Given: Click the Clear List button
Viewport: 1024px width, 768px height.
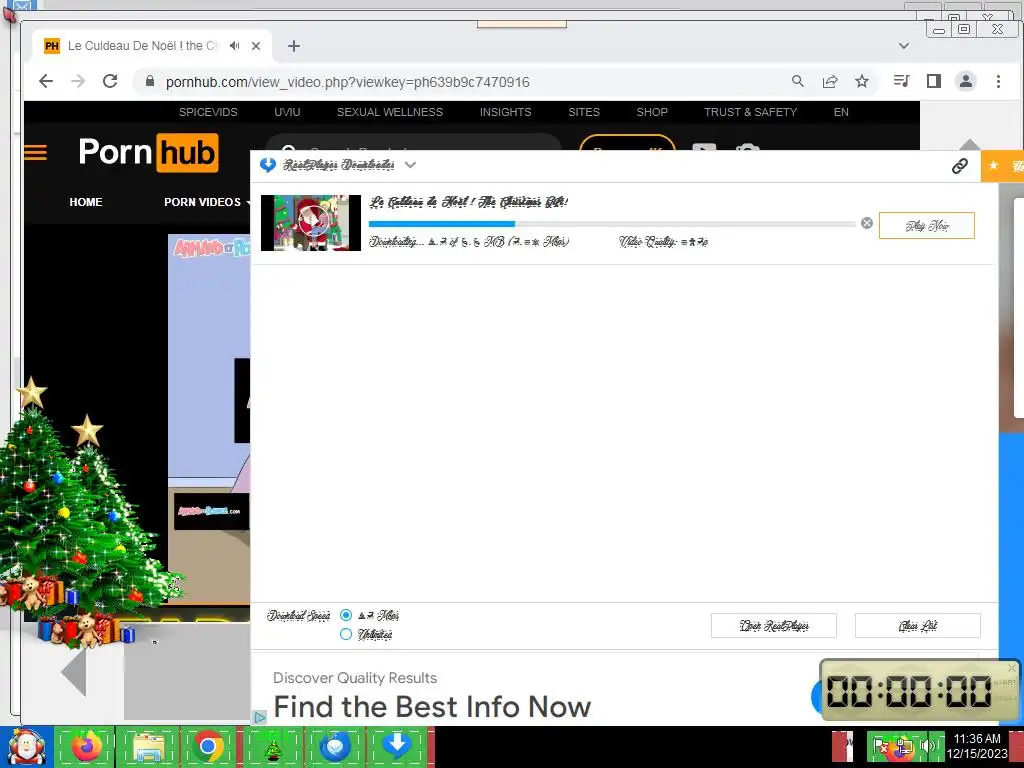Looking at the screenshot, I should pyautogui.click(x=918, y=626).
